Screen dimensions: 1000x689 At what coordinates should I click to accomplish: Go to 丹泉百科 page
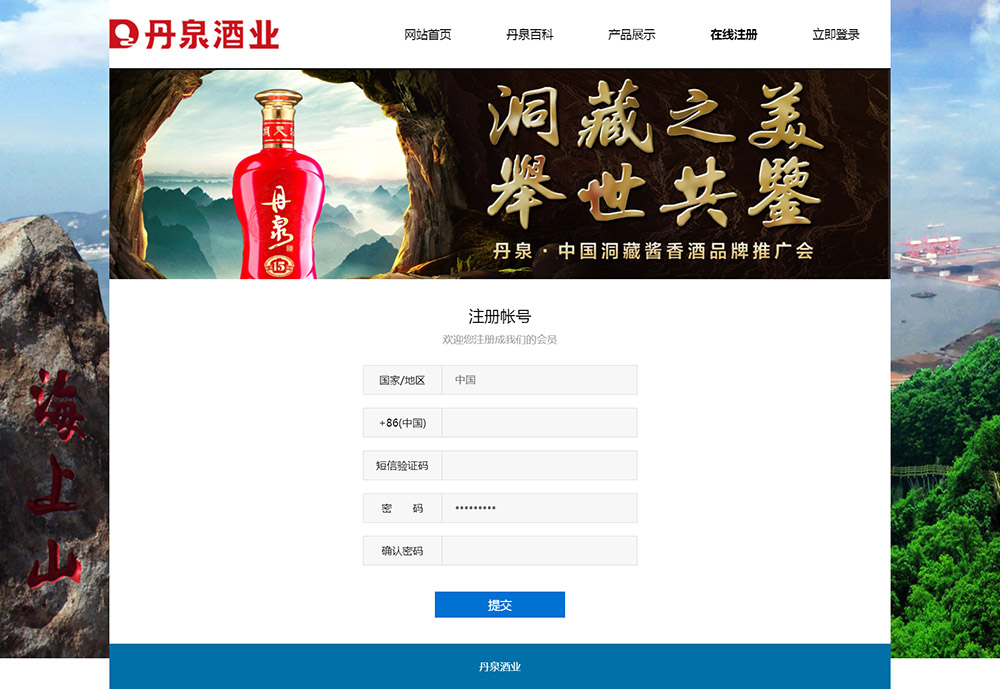click(529, 34)
